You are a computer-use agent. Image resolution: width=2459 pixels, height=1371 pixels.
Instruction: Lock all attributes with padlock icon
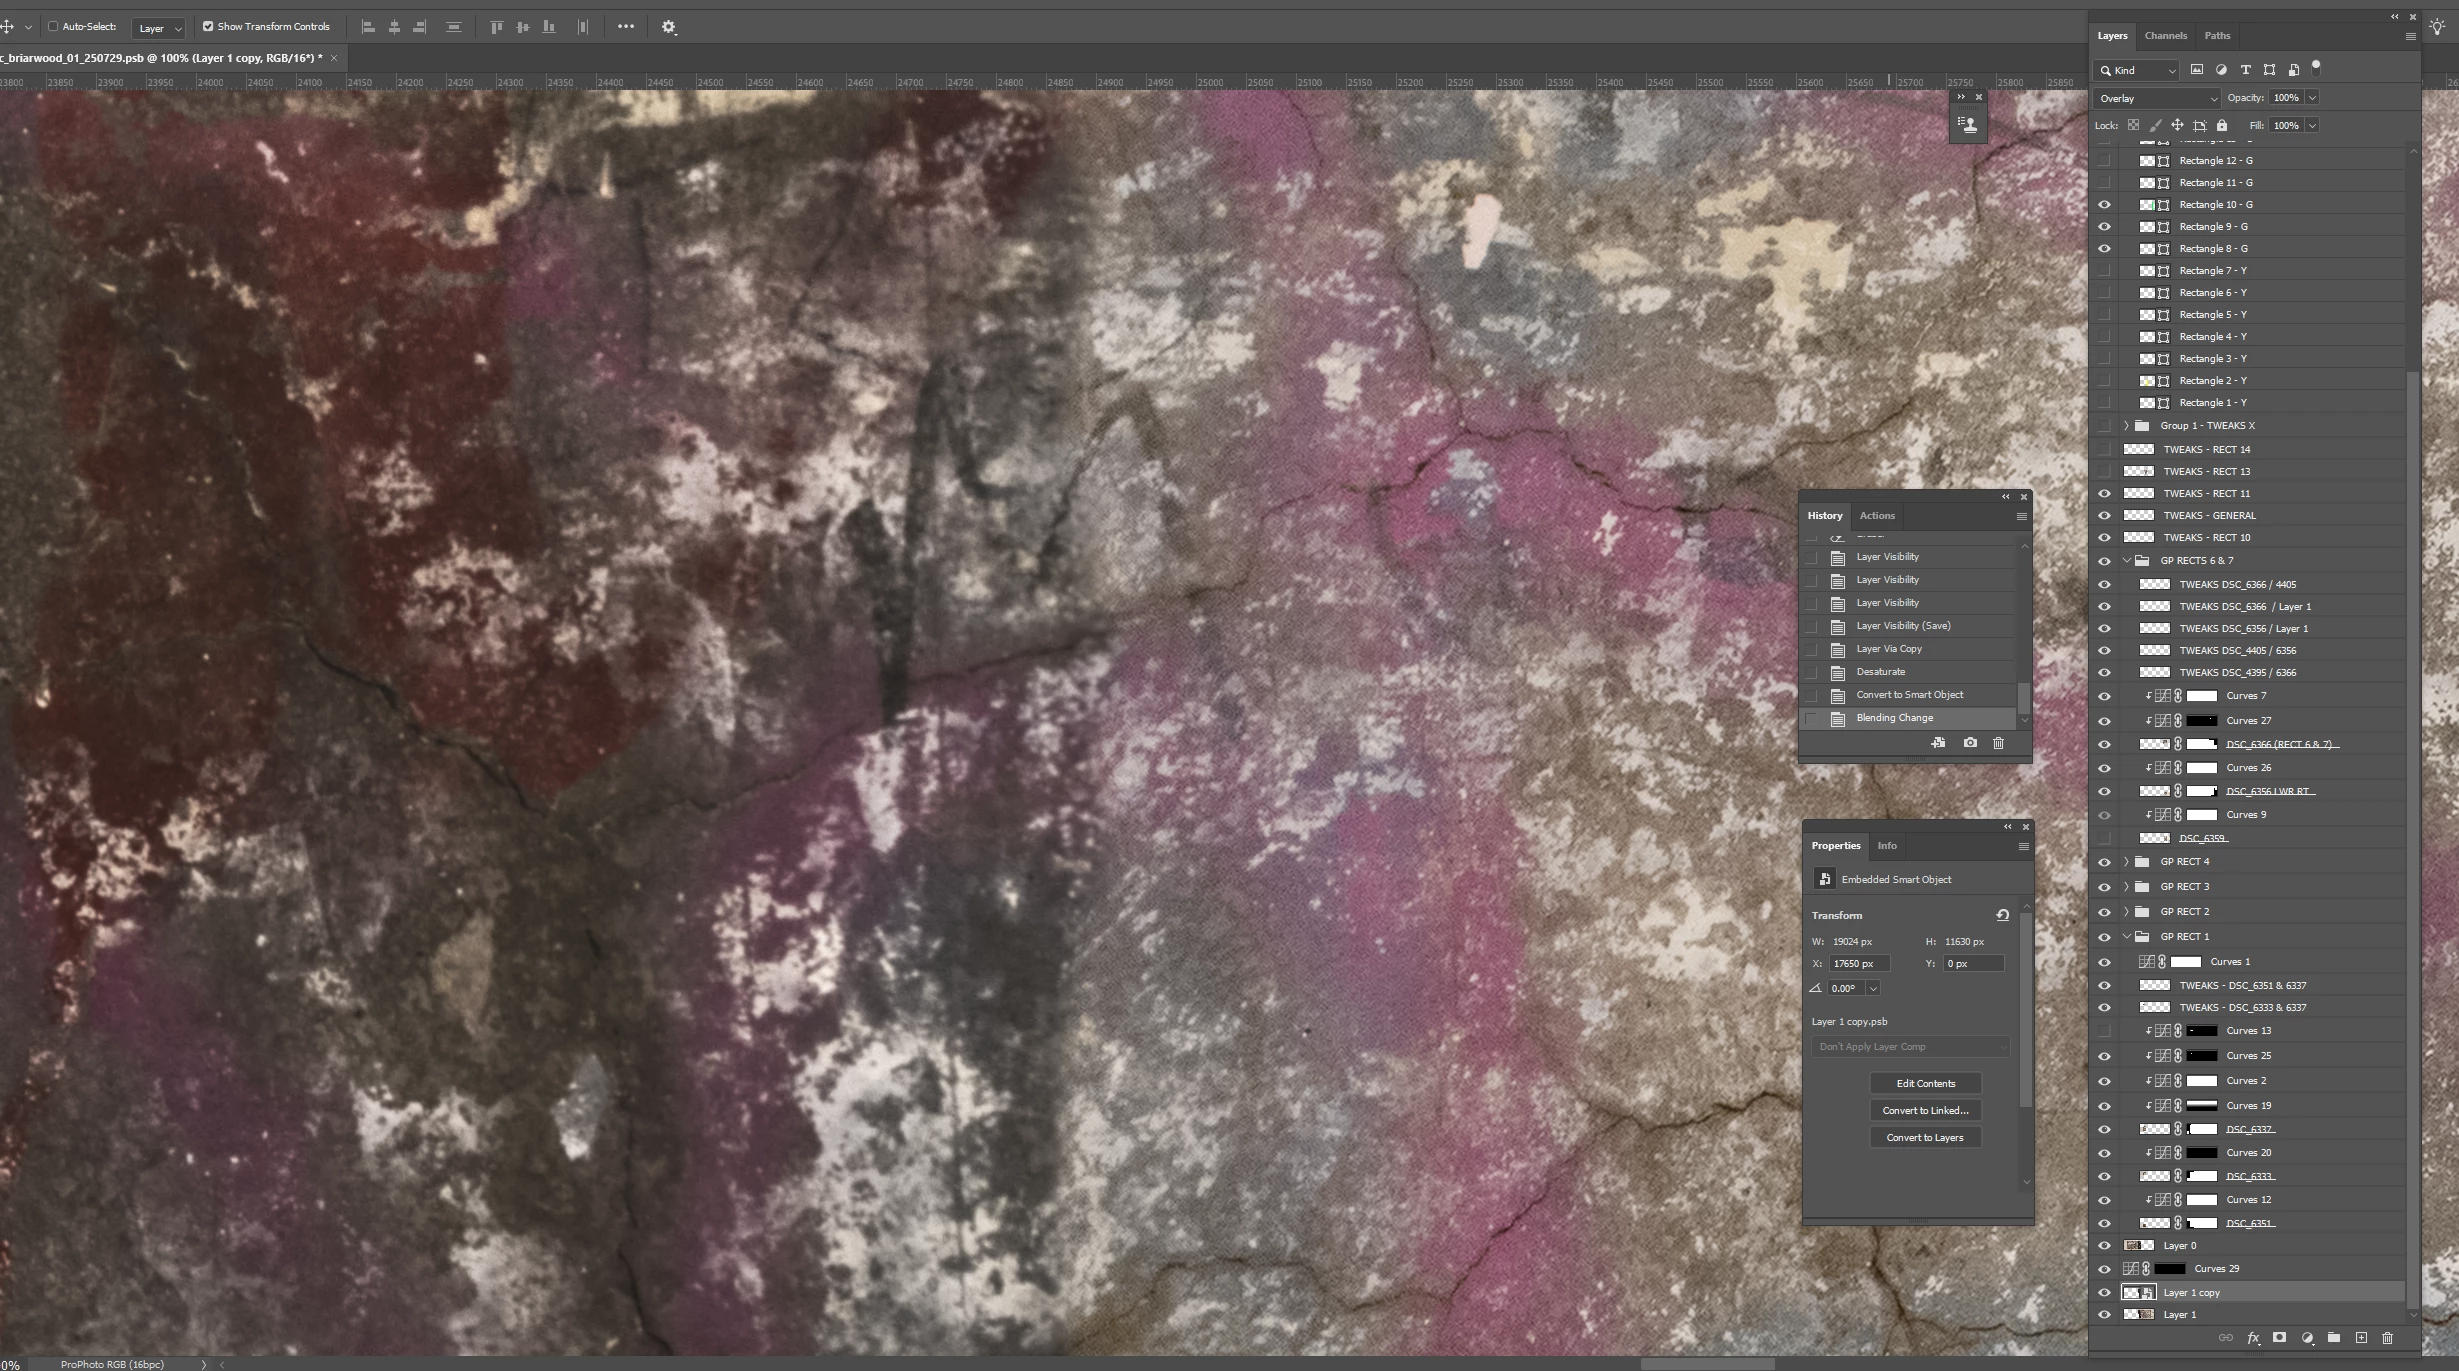2222,126
